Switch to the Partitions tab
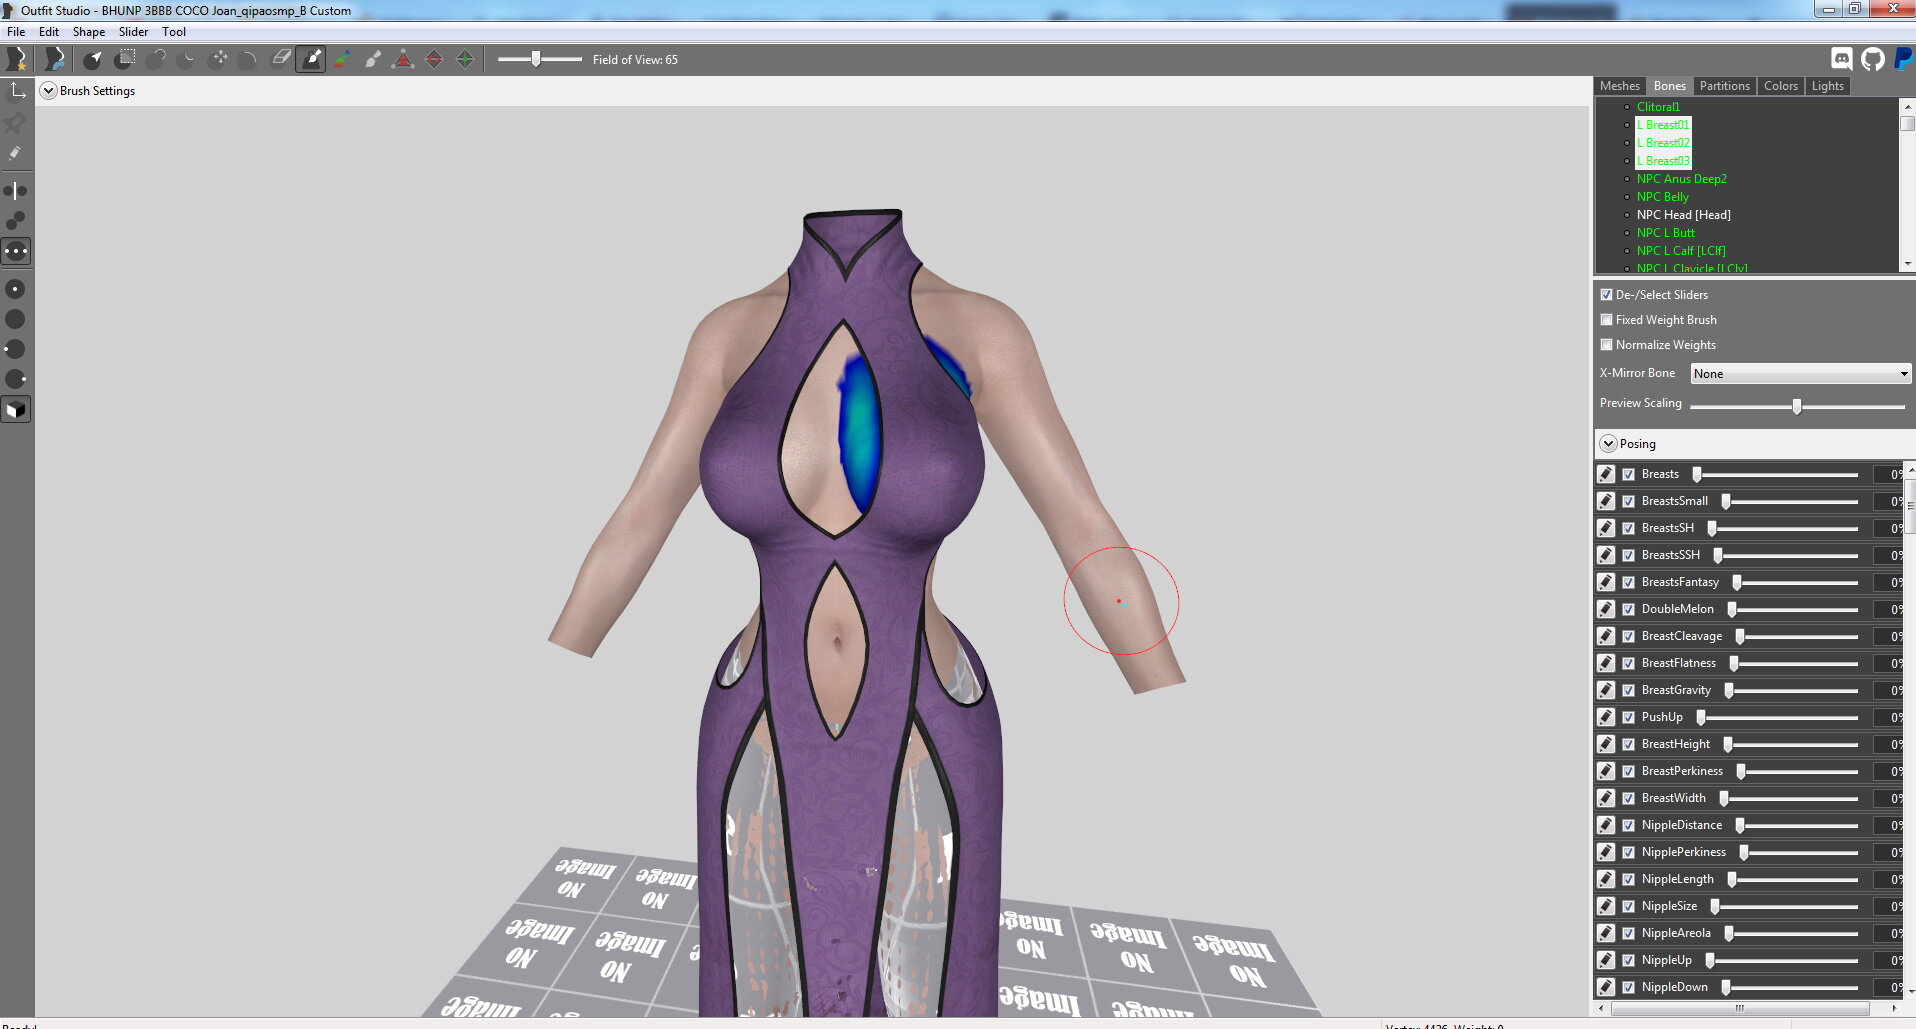Image resolution: width=1916 pixels, height=1029 pixels. 1724,86
